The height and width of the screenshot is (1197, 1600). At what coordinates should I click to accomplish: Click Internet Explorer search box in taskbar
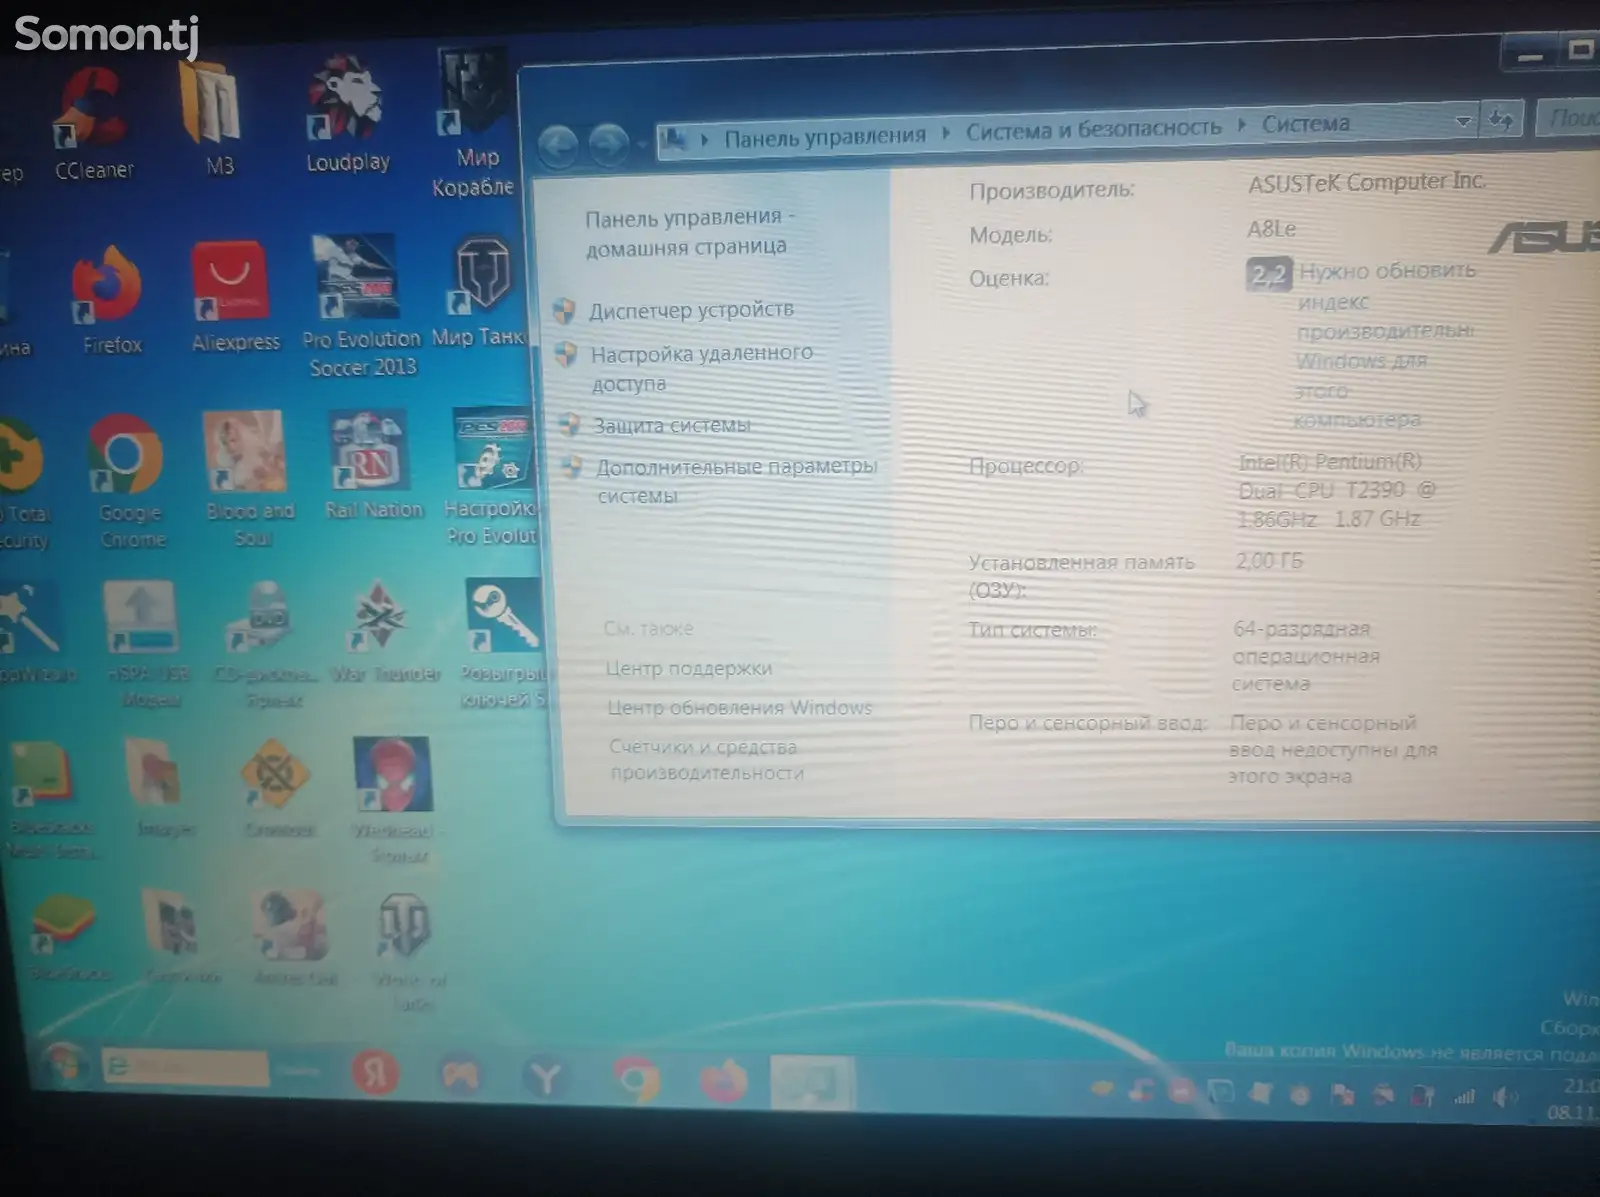pyautogui.click(x=186, y=1067)
